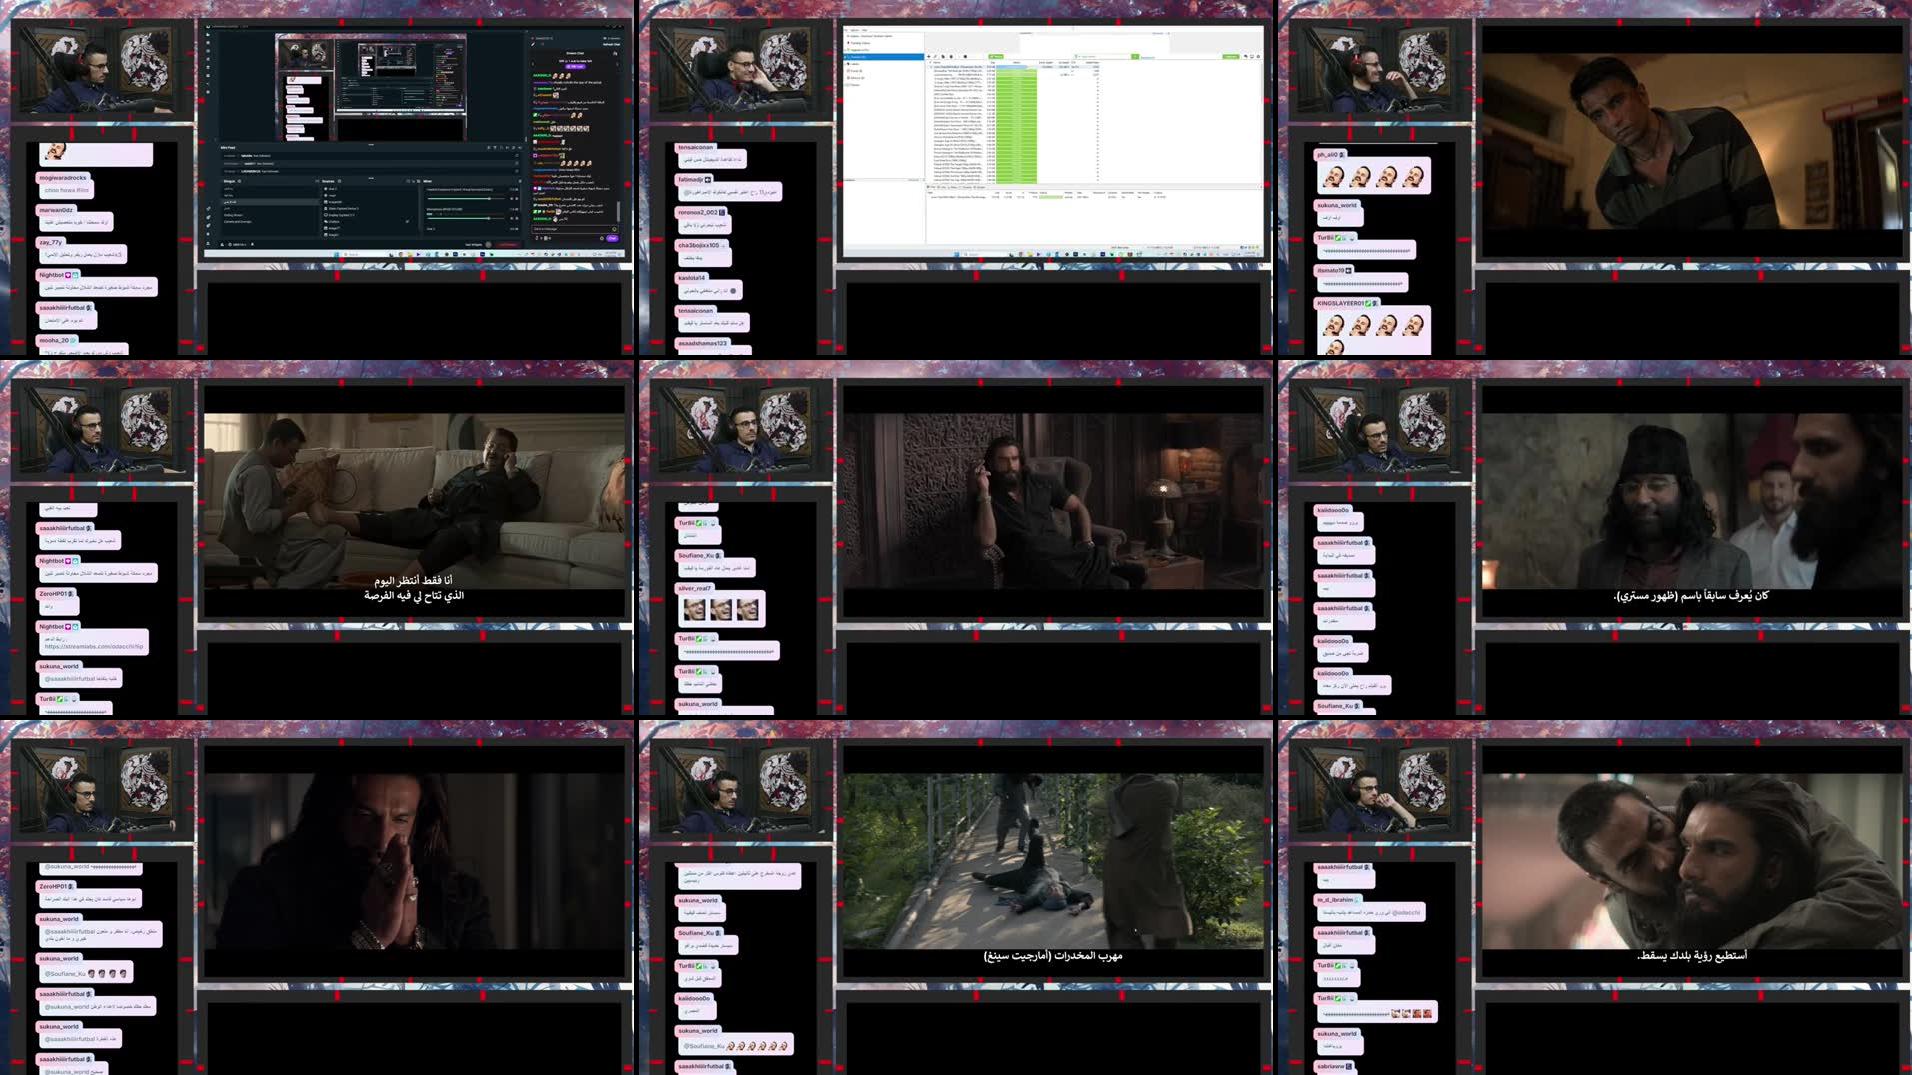
Task: Open the Mixer settings gear icon
Action: pos(520,181)
